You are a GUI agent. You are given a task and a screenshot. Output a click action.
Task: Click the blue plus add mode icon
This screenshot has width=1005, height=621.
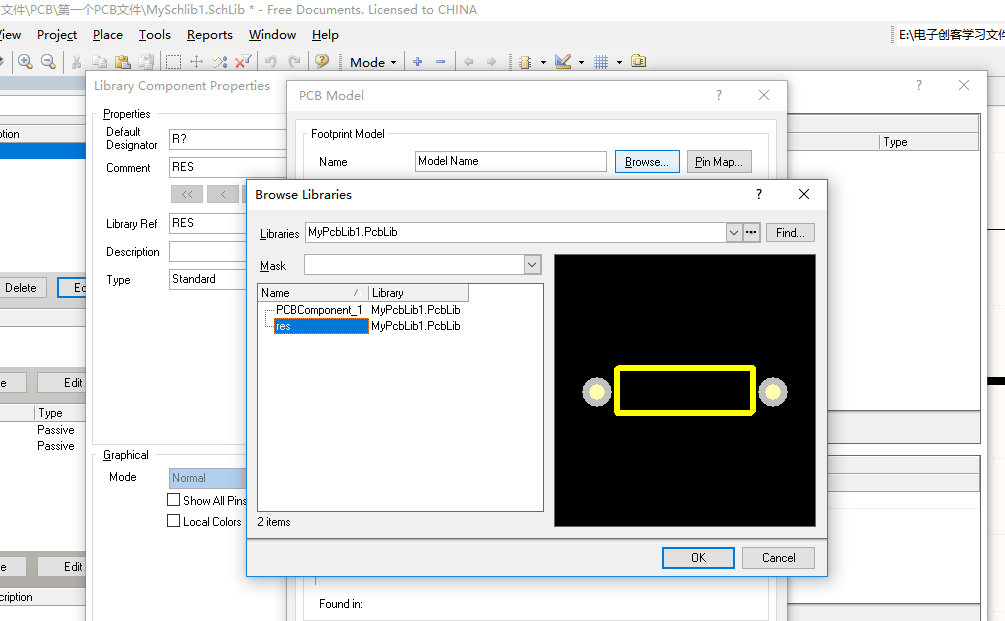[418, 62]
